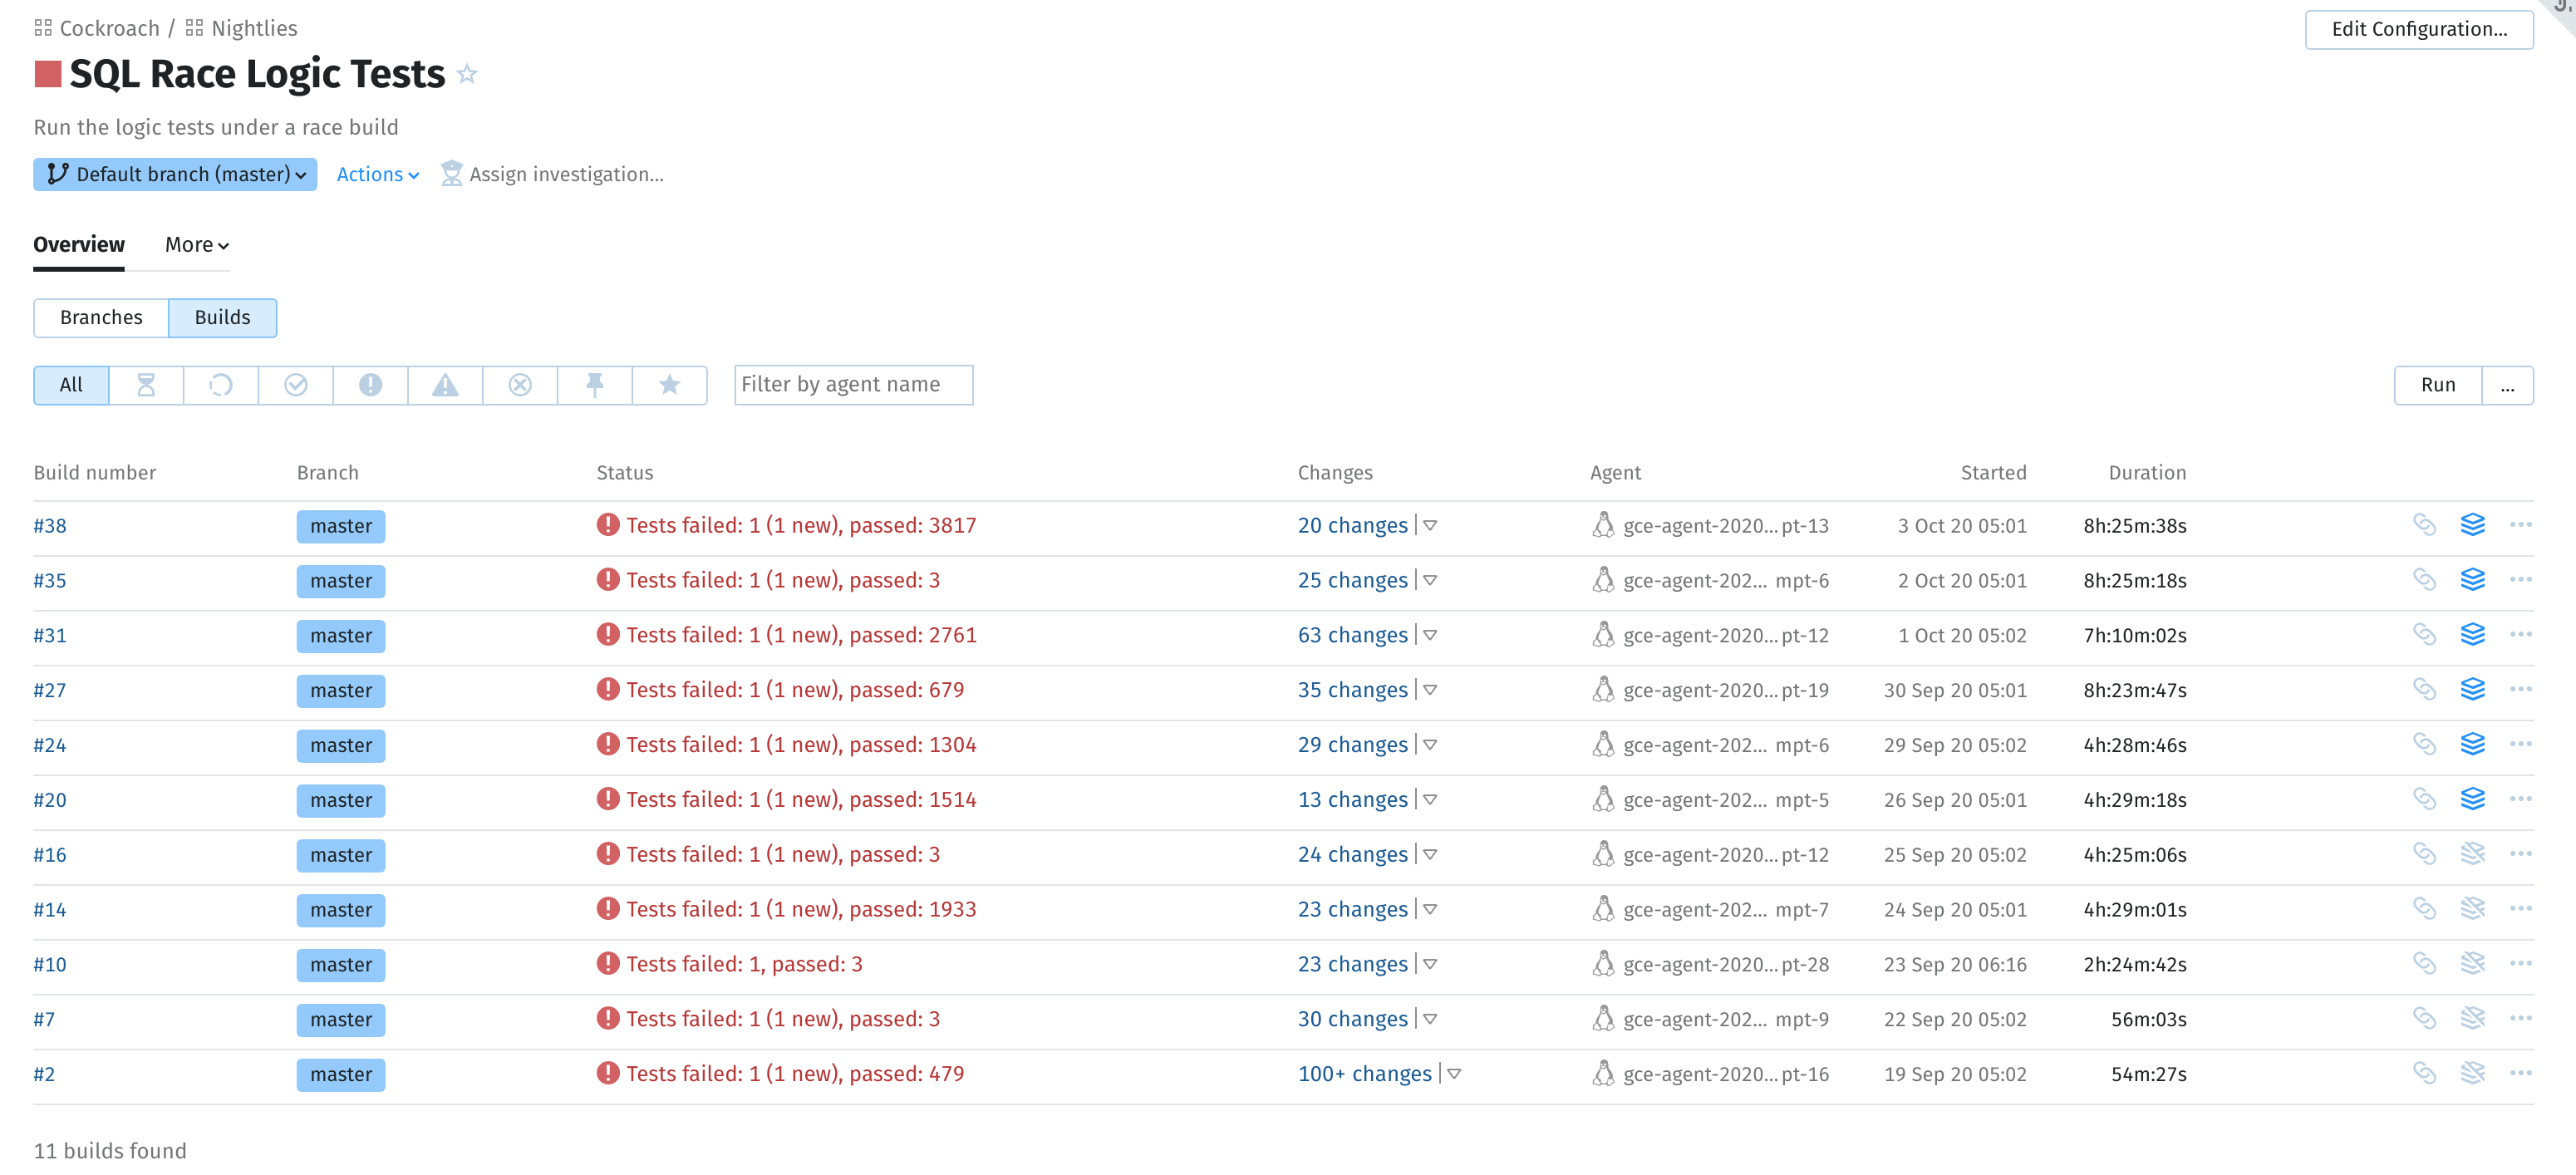Expand the changes list for build #38
The height and width of the screenshot is (1175, 2576).
1431,525
